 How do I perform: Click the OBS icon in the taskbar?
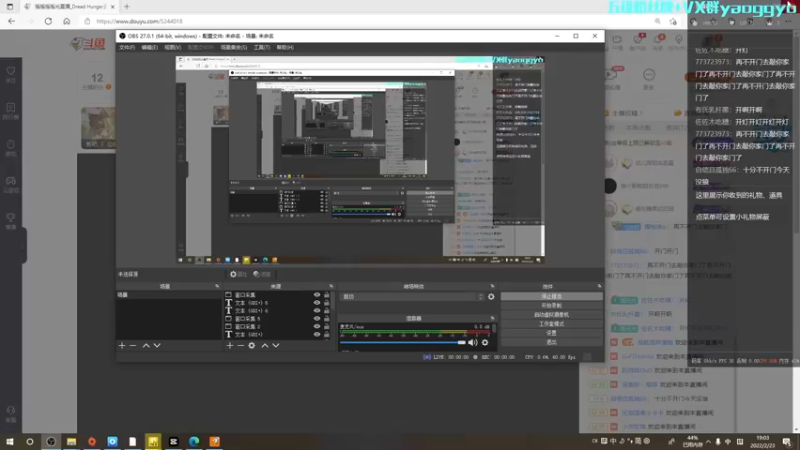tap(51, 441)
